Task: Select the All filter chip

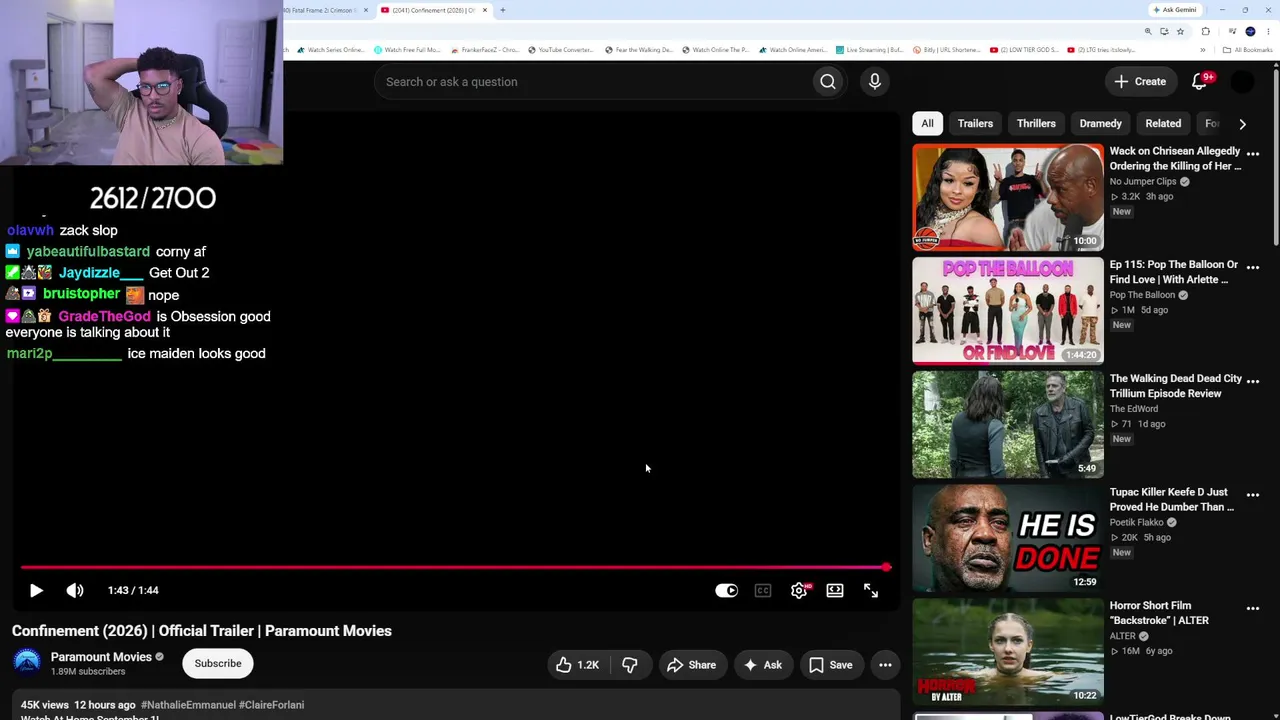Action: point(927,124)
